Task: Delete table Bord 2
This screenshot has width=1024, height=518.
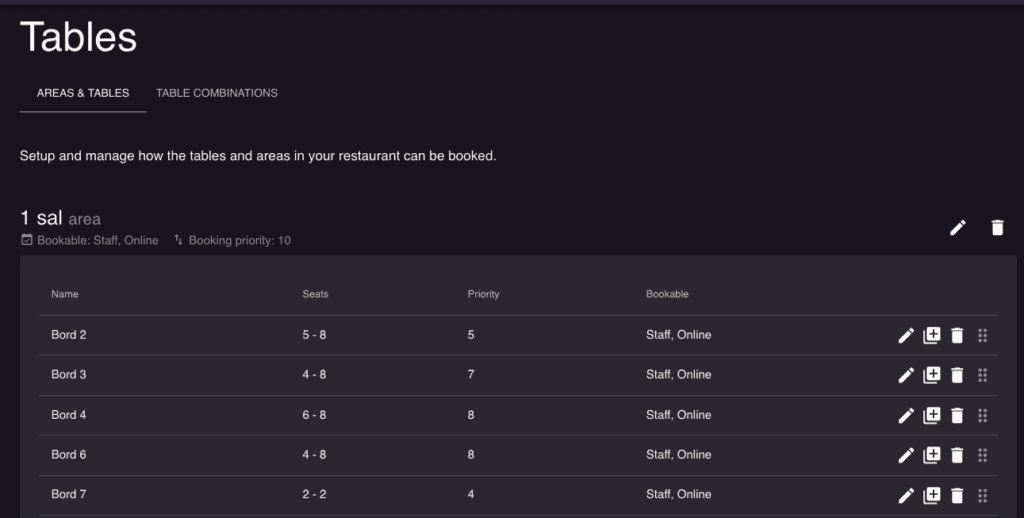Action: 957,335
